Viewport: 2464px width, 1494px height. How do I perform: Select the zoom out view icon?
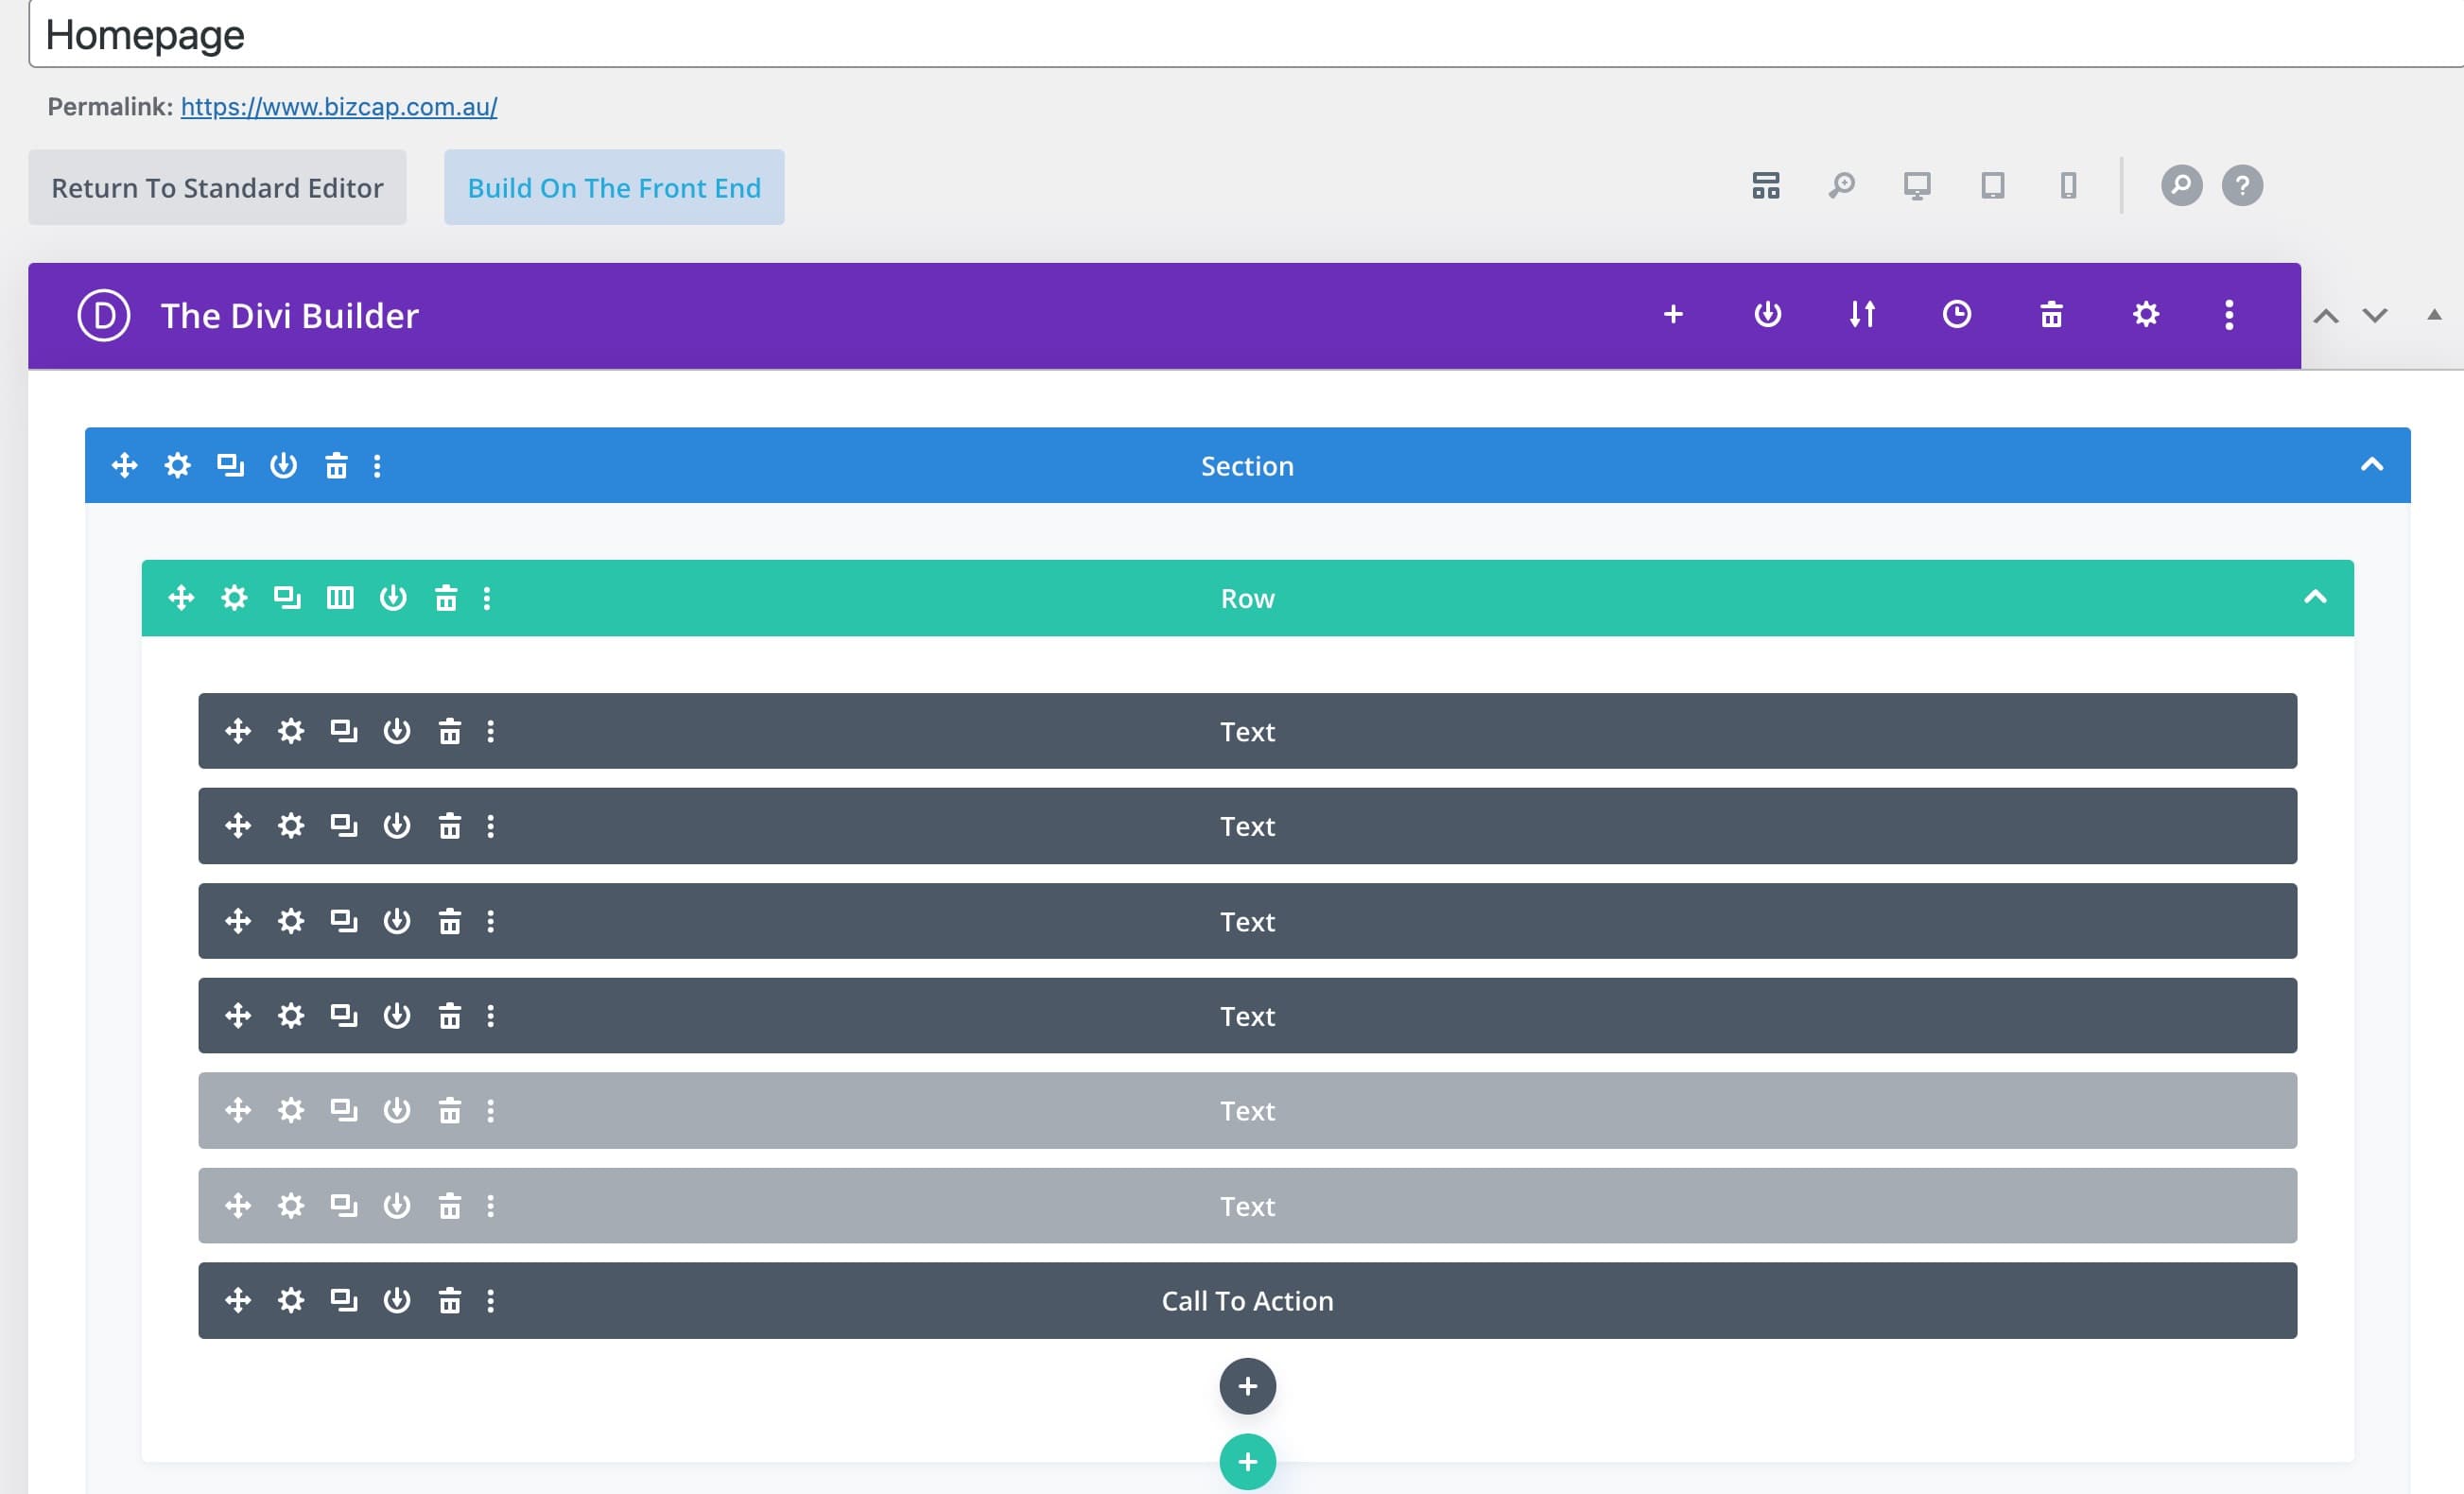[x=1841, y=186]
